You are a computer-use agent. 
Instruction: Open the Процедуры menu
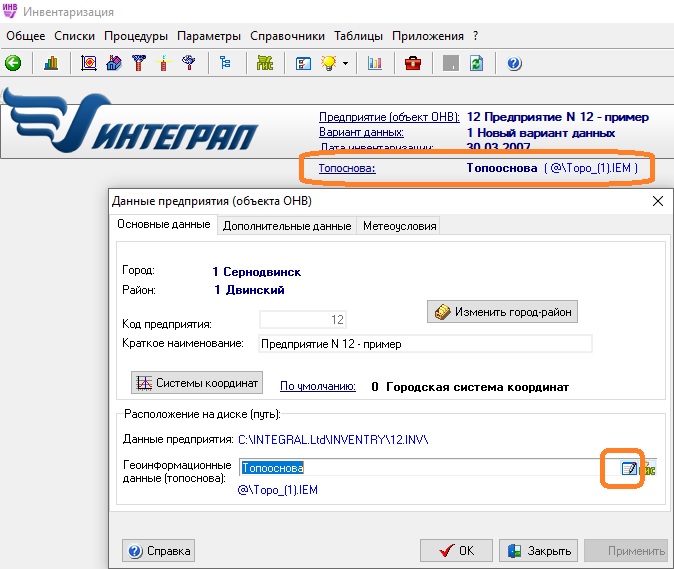136,36
